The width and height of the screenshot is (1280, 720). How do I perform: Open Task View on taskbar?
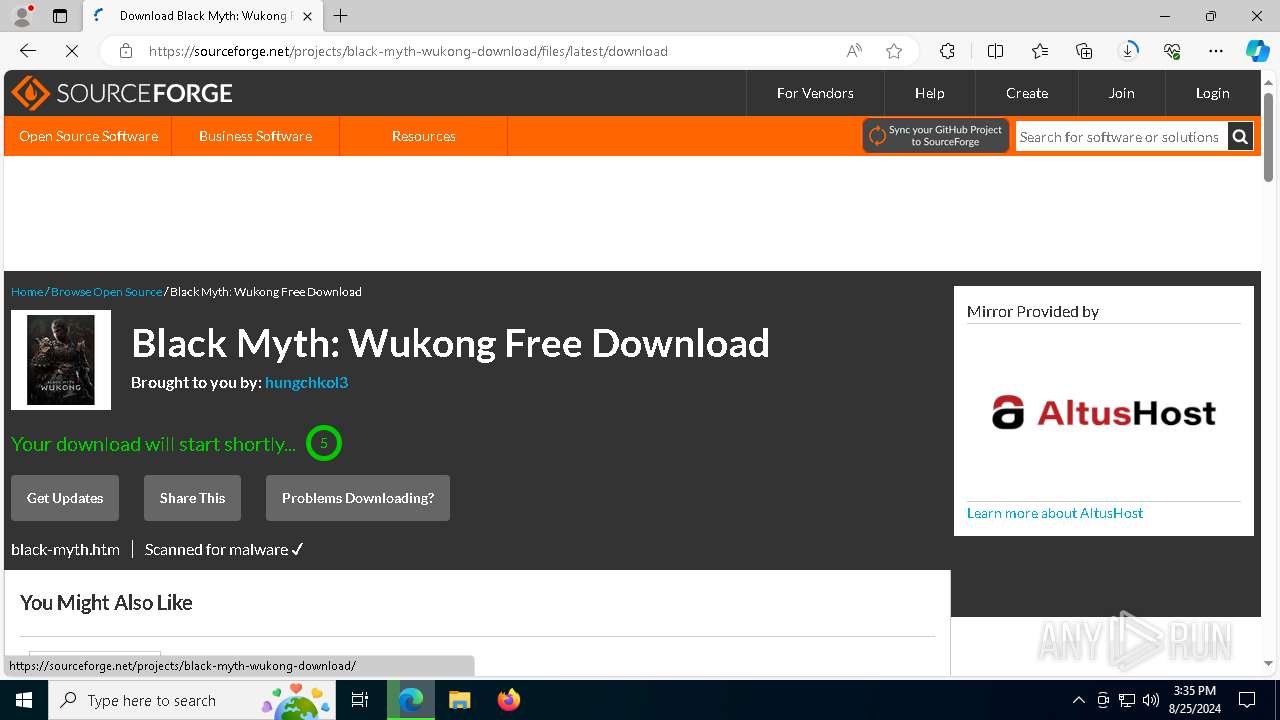coord(361,700)
